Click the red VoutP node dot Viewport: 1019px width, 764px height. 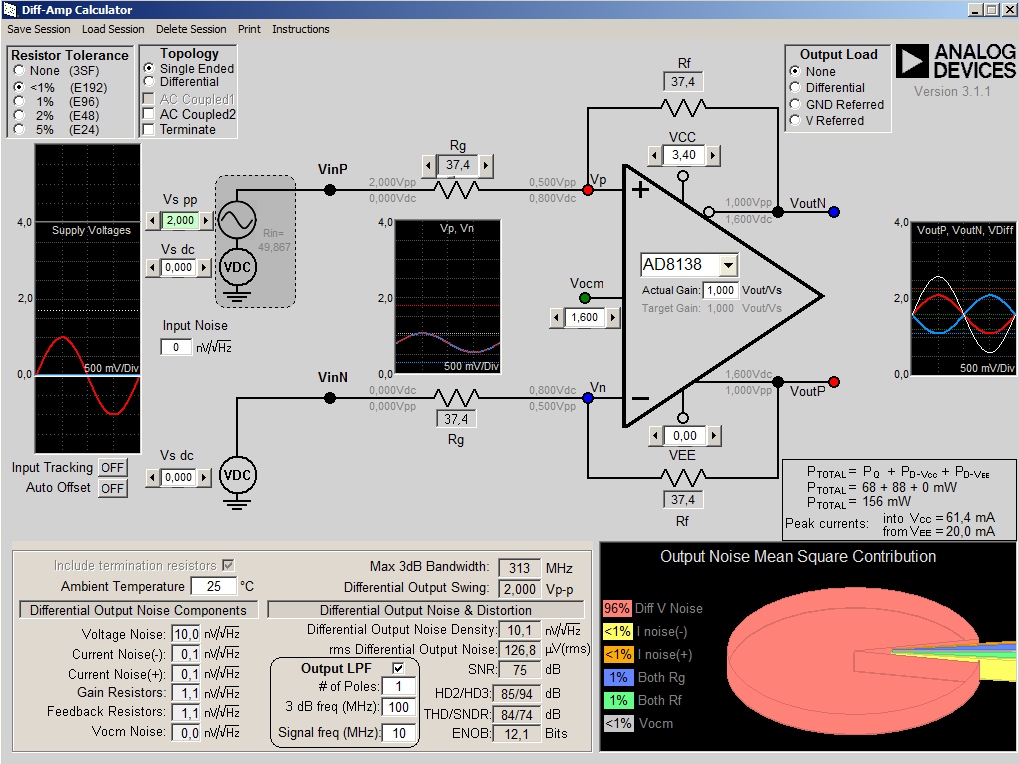[x=834, y=382]
